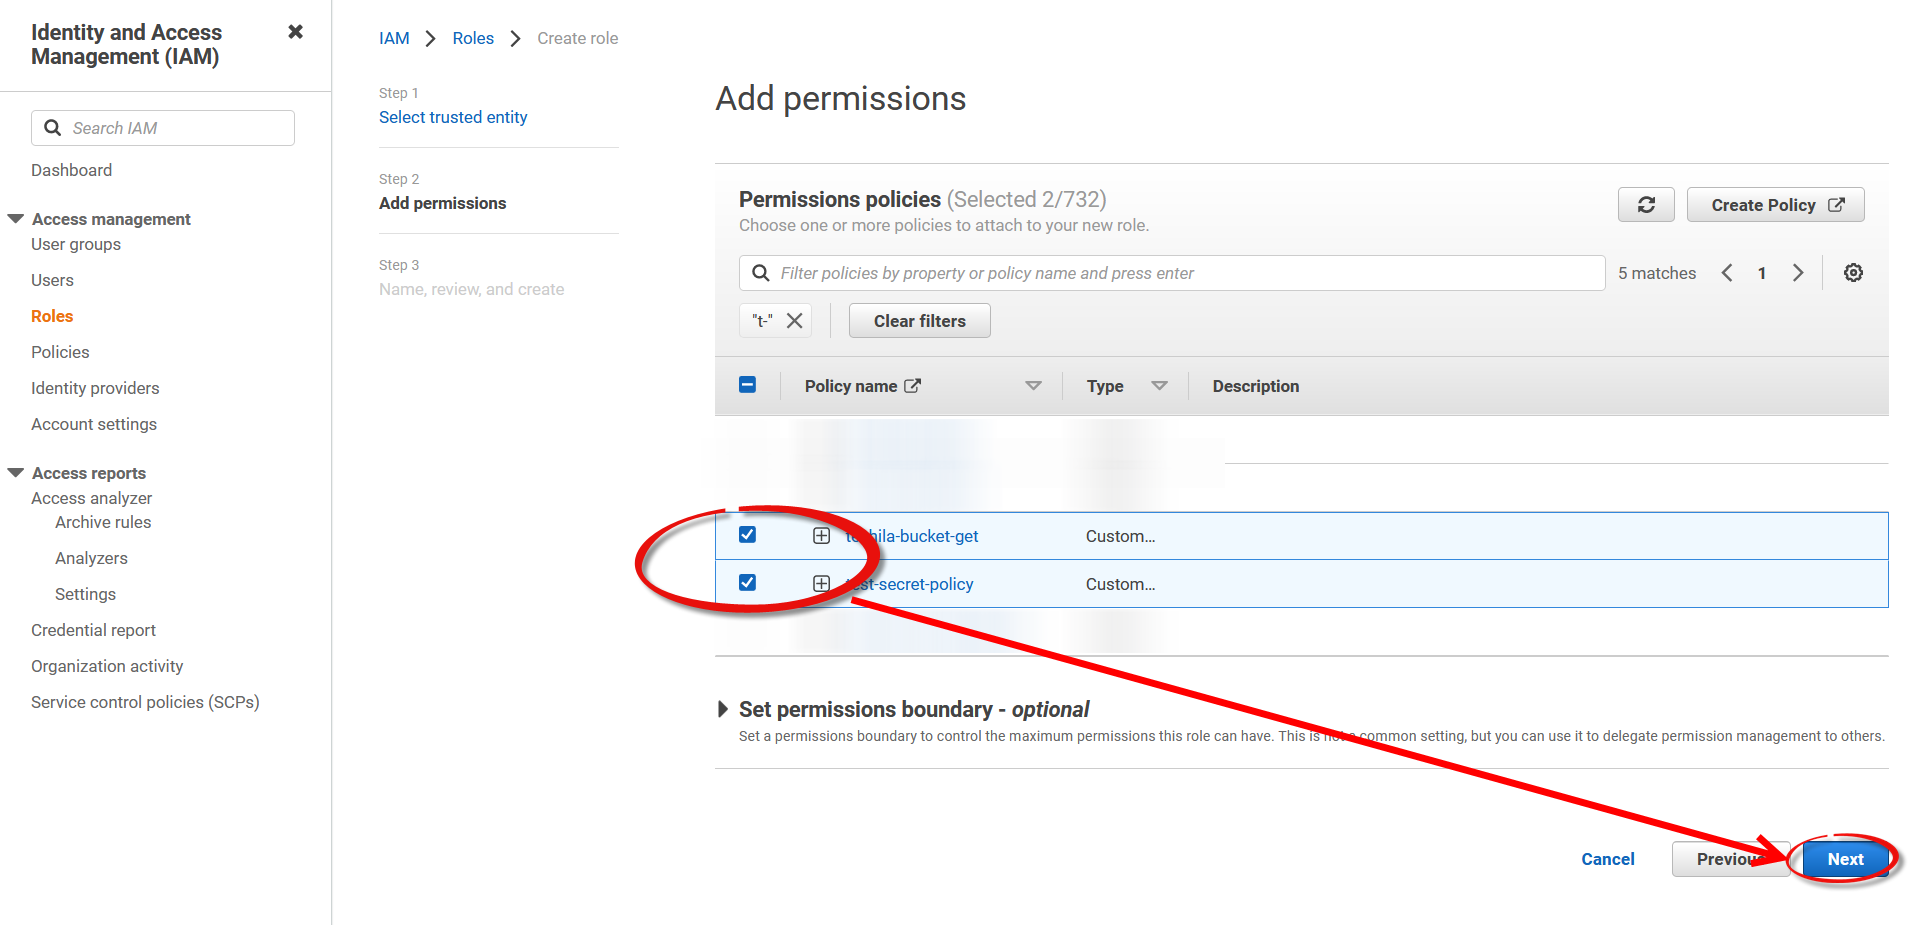Open policy table settings gear

click(x=1853, y=273)
